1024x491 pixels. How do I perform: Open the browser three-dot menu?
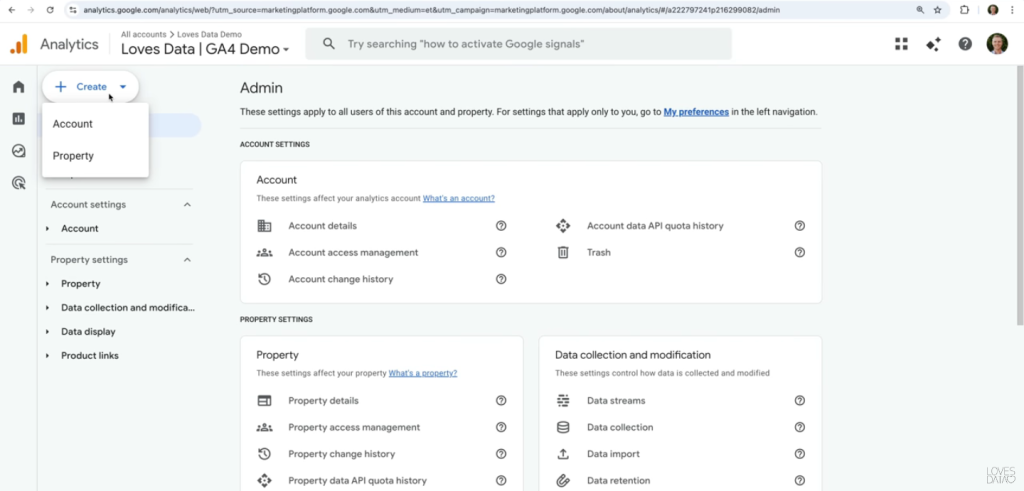(x=1012, y=10)
